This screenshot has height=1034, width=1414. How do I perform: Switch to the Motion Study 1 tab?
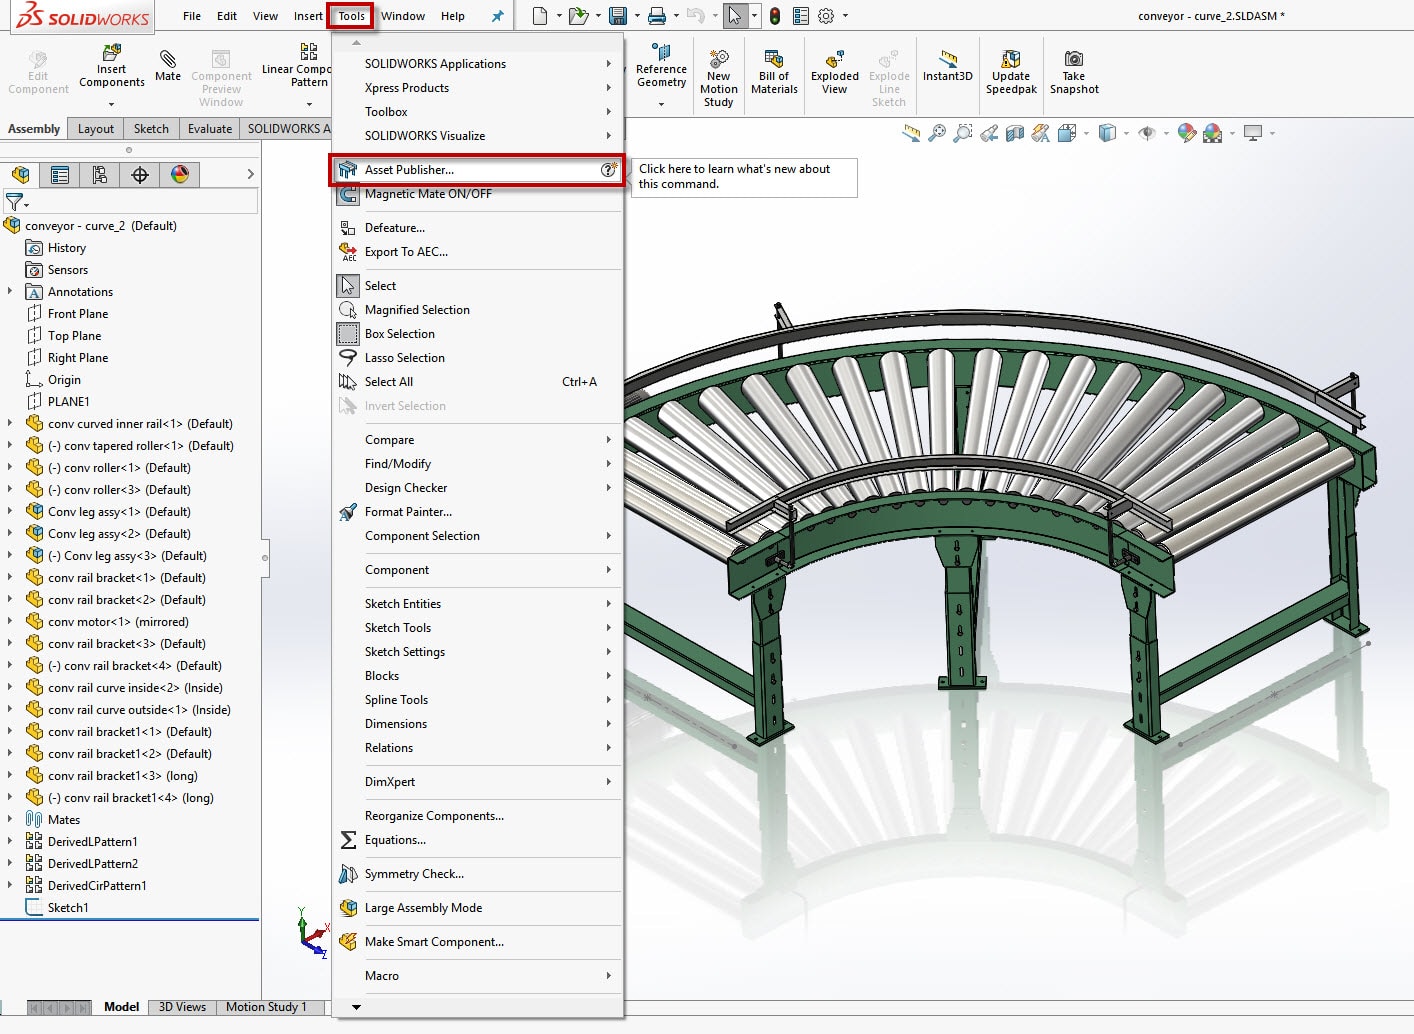point(266,1007)
